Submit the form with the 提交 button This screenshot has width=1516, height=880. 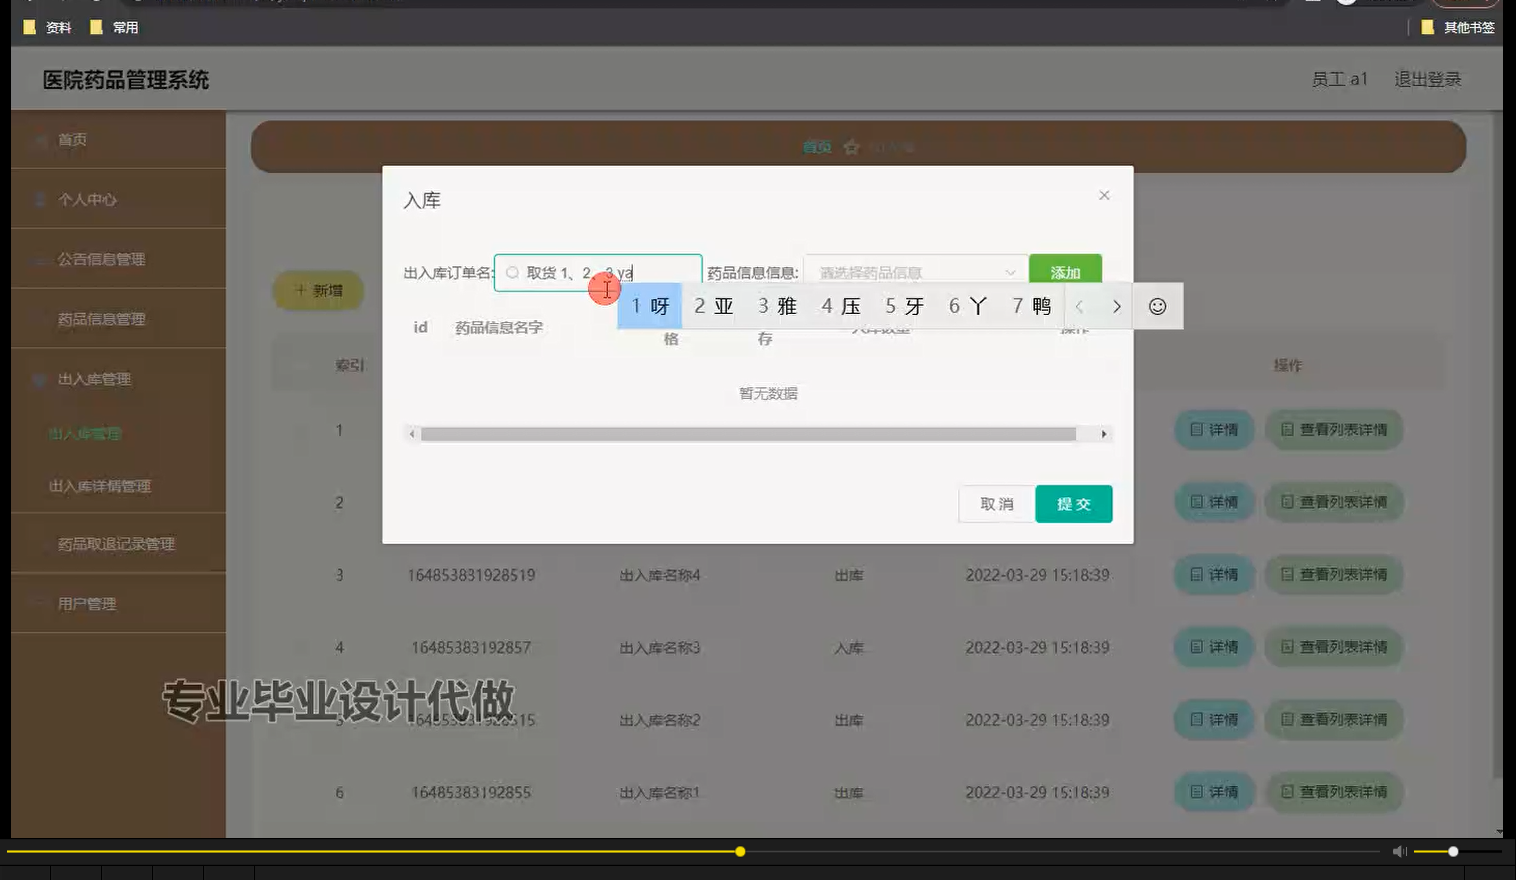pos(1073,504)
